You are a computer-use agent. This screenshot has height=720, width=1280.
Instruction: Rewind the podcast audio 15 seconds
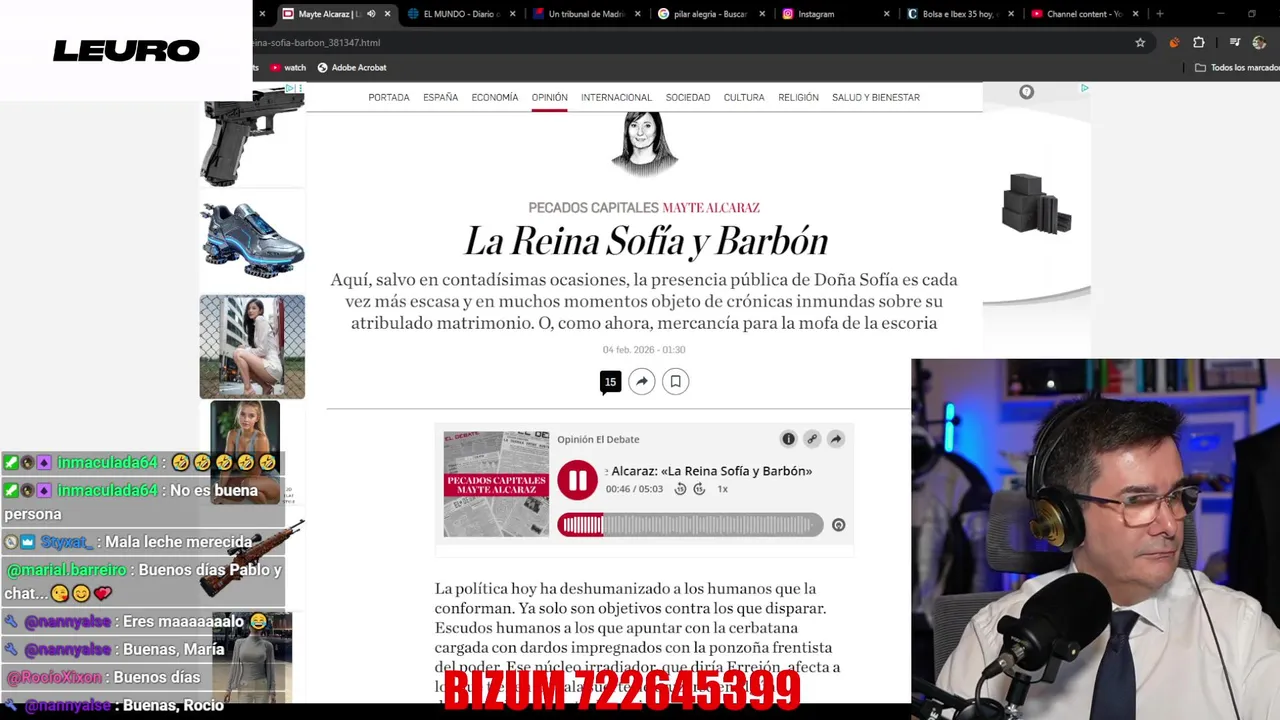pyautogui.click(x=680, y=489)
